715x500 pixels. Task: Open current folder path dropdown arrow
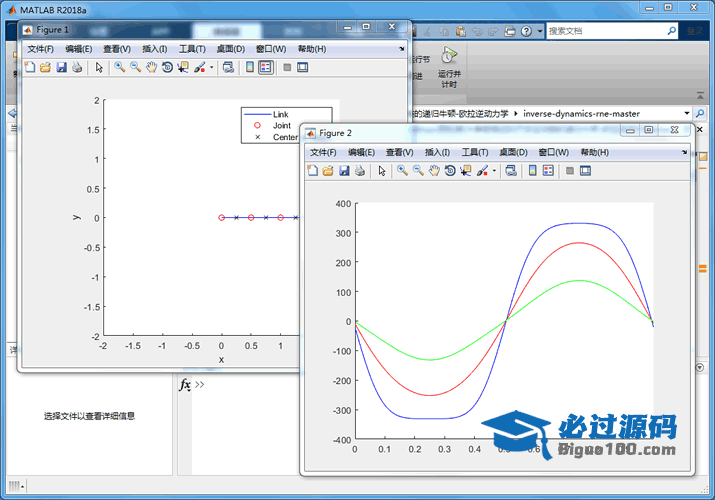click(x=686, y=113)
